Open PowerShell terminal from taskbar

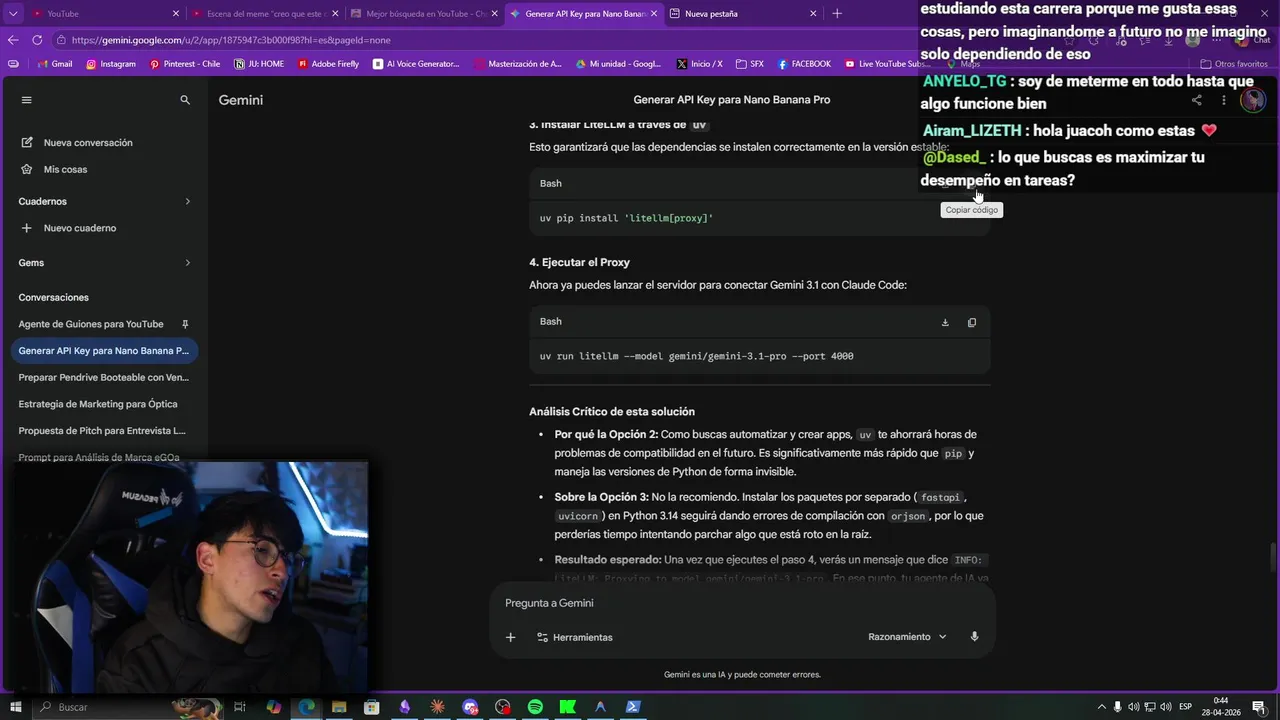tap(633, 707)
